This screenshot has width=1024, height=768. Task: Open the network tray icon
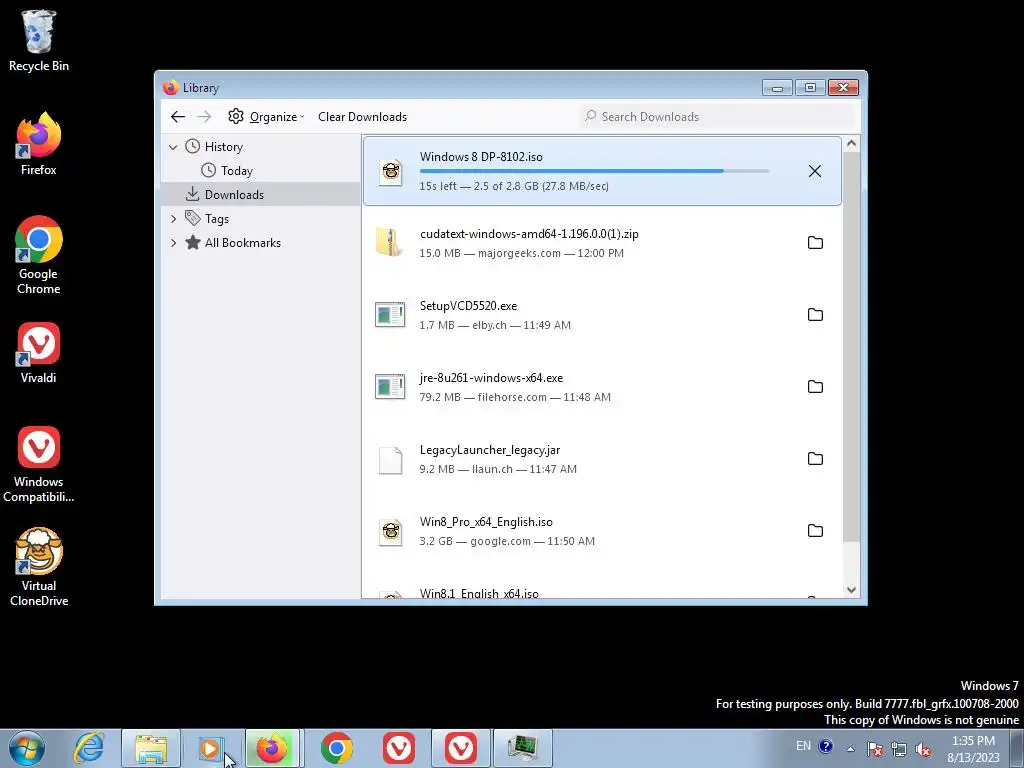(x=899, y=749)
